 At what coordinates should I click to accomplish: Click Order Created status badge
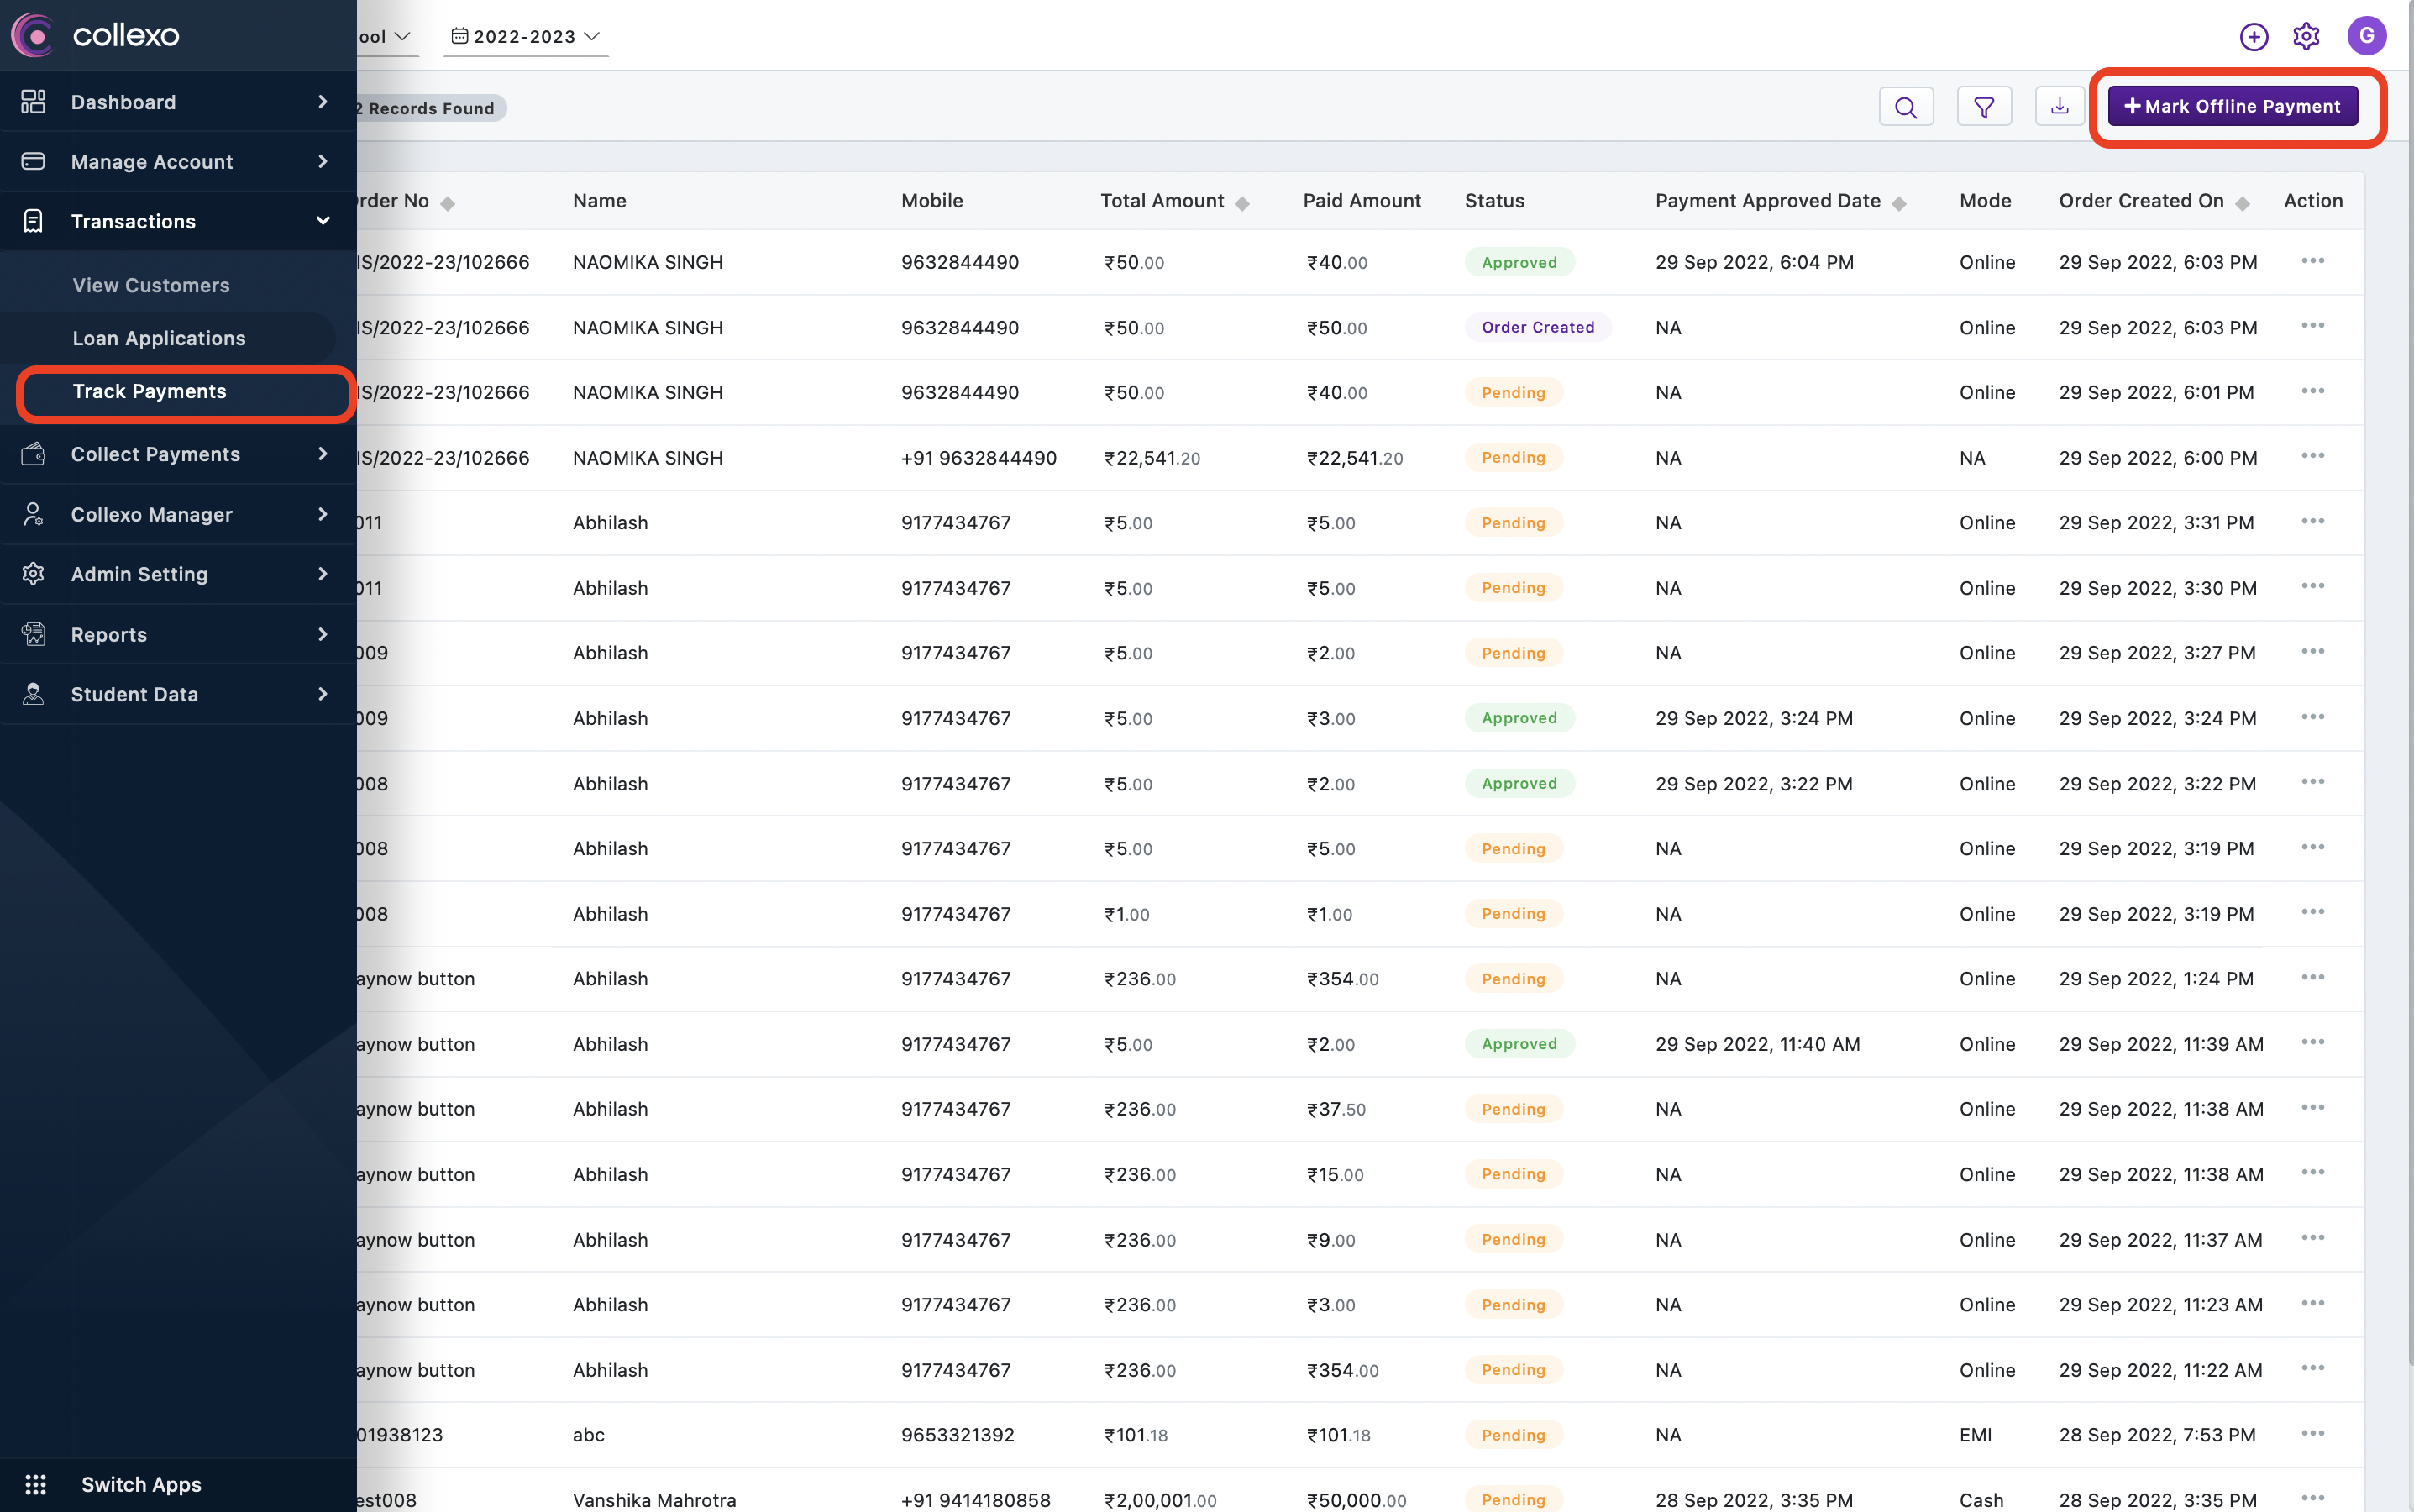pyautogui.click(x=1537, y=327)
